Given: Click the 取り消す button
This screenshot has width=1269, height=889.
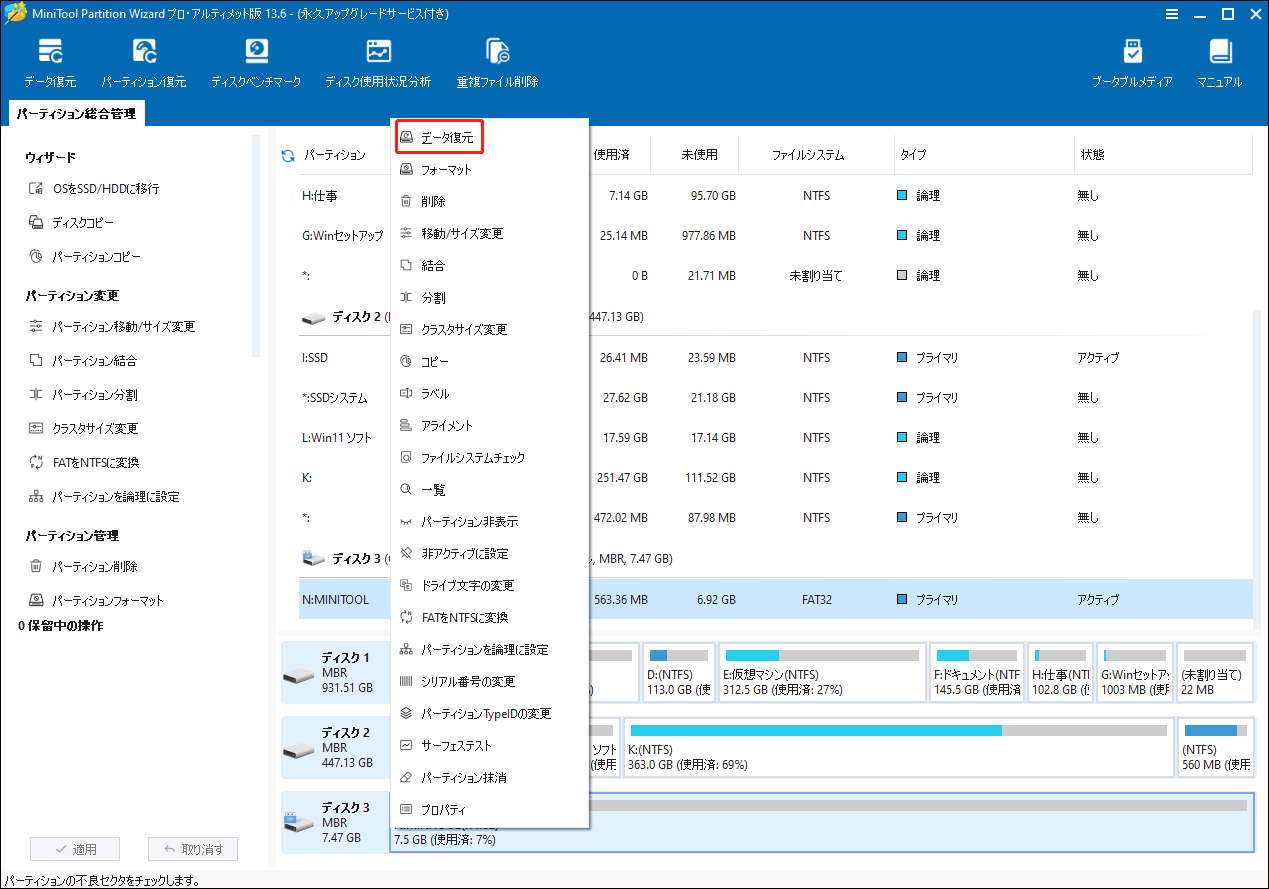Looking at the screenshot, I should pos(193,849).
